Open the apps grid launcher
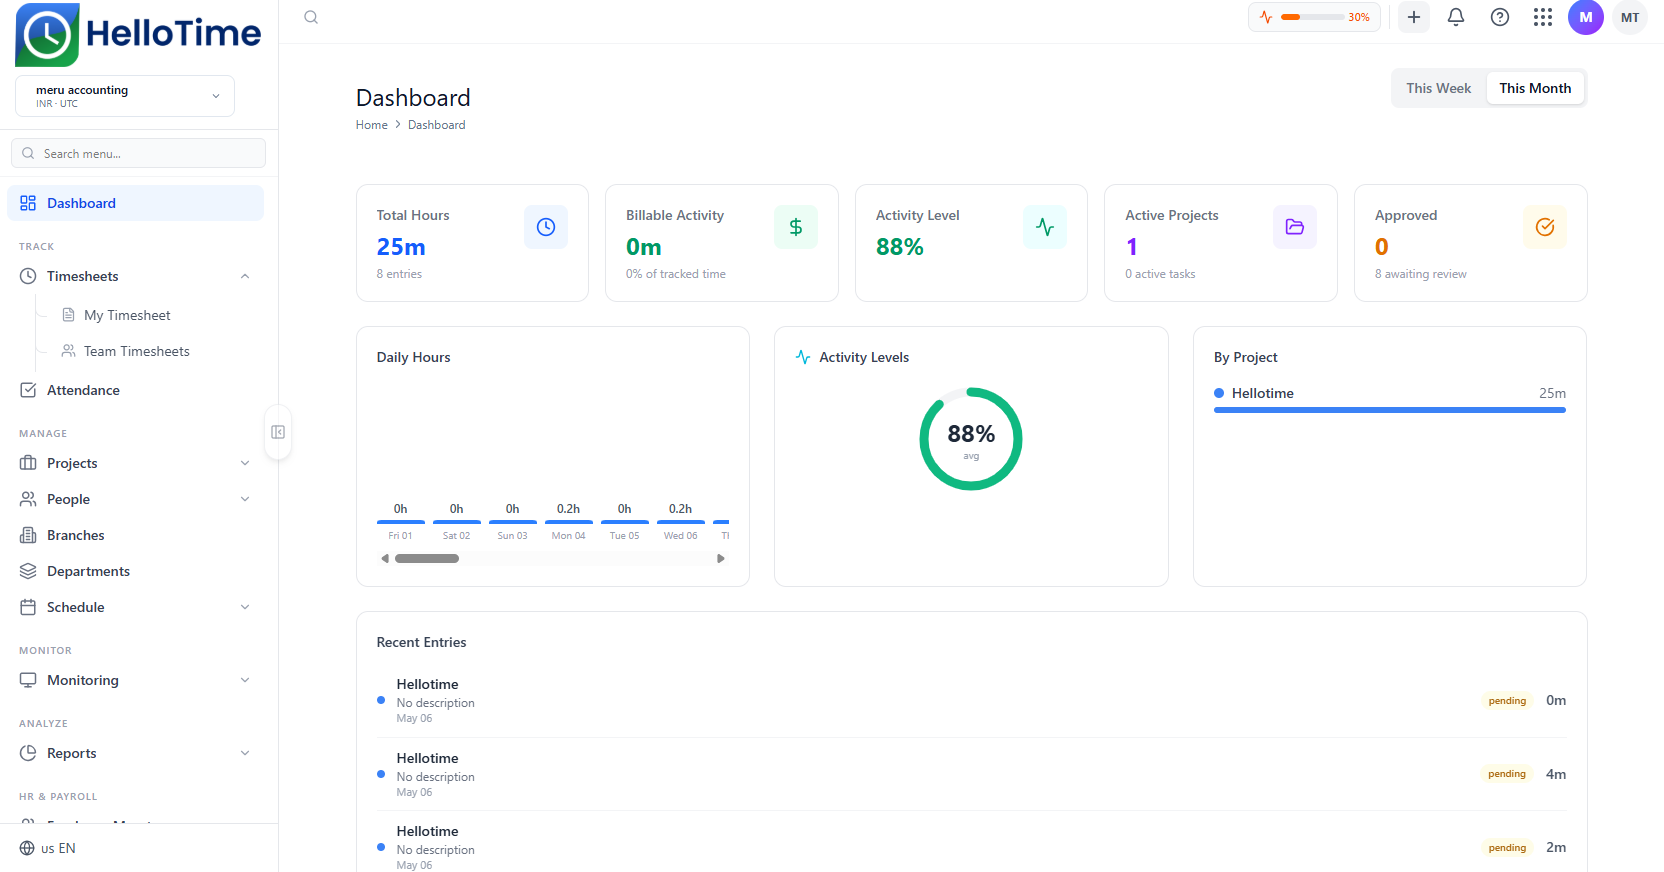The height and width of the screenshot is (872, 1664). (x=1543, y=17)
